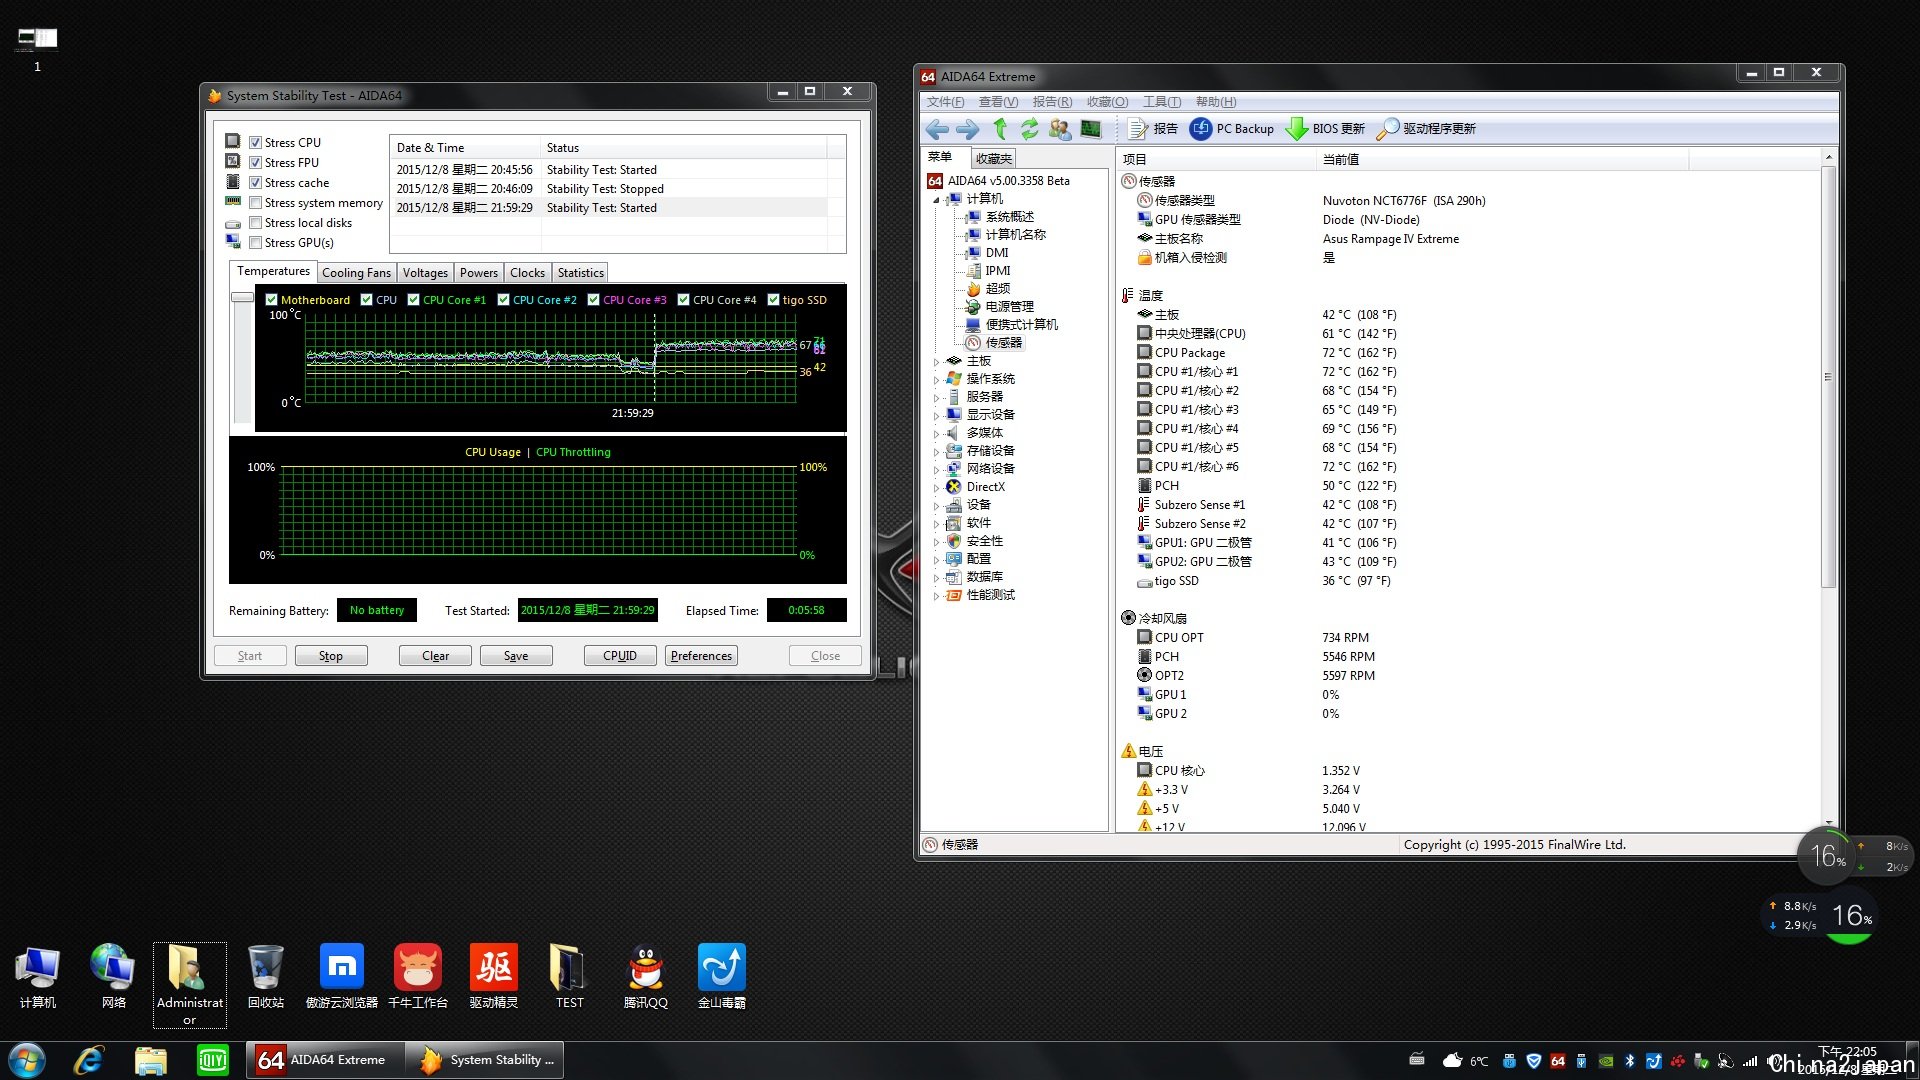This screenshot has width=1920, height=1080.
Task: Open the iQIYI green taskbar icon
Action: [x=212, y=1060]
